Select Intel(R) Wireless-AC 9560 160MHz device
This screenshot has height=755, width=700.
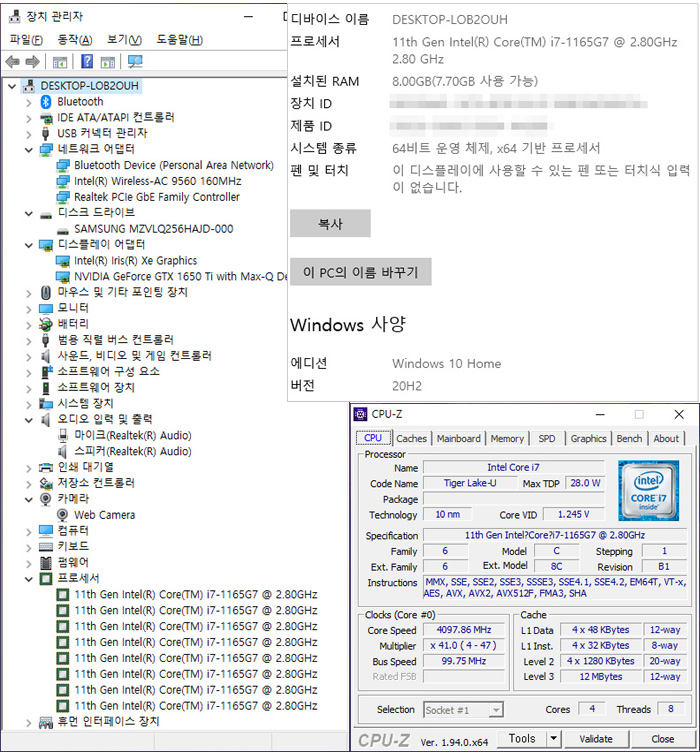tap(157, 181)
